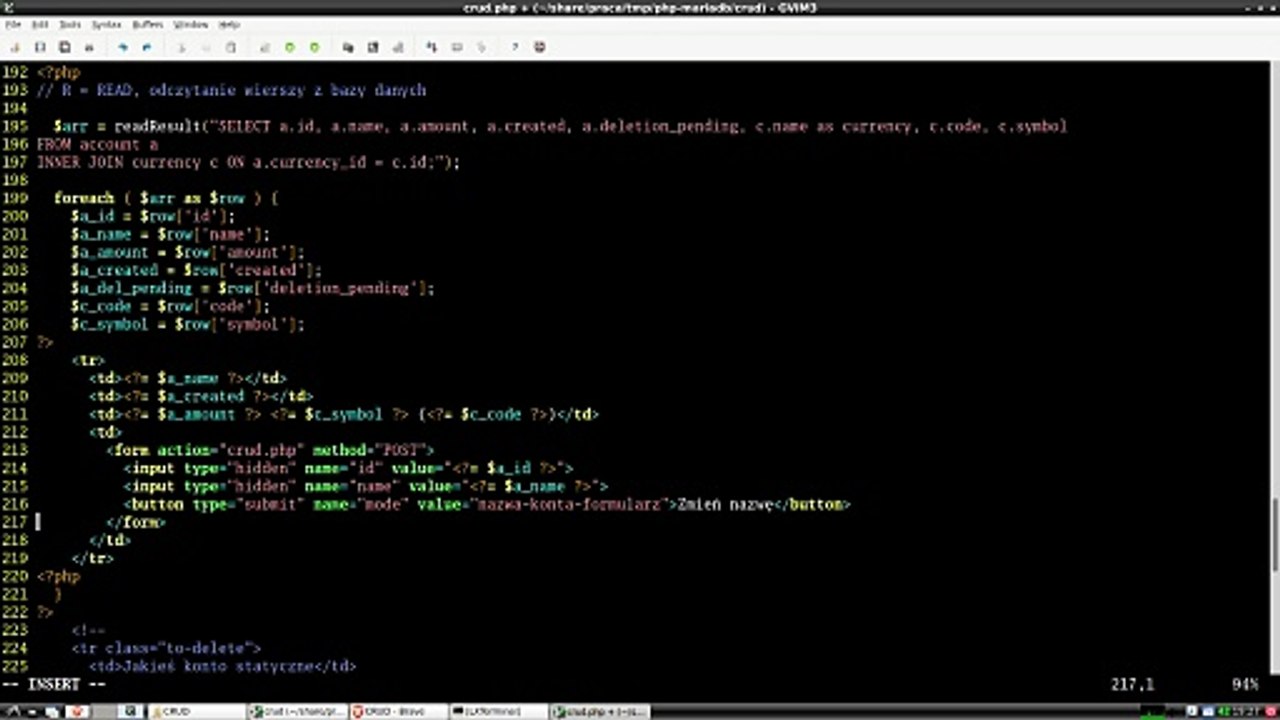Click the Save all files toolbar icon

tap(64, 47)
